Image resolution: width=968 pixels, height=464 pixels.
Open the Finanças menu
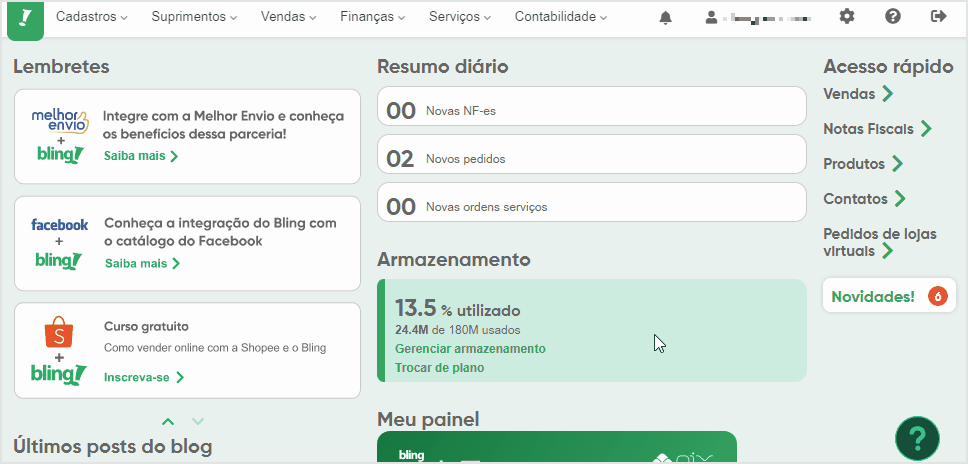[x=372, y=17]
